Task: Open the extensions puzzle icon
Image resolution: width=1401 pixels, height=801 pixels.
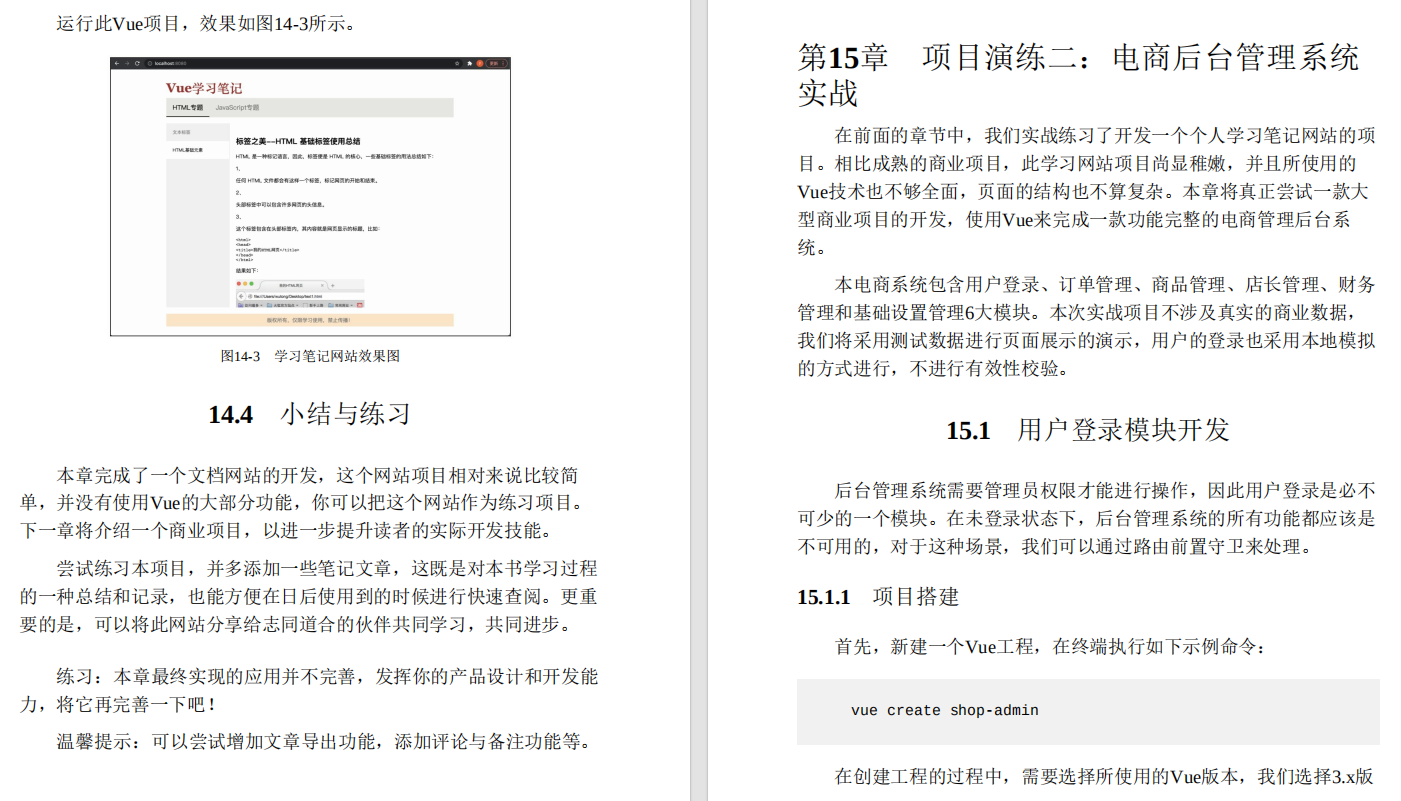Action: pos(469,64)
